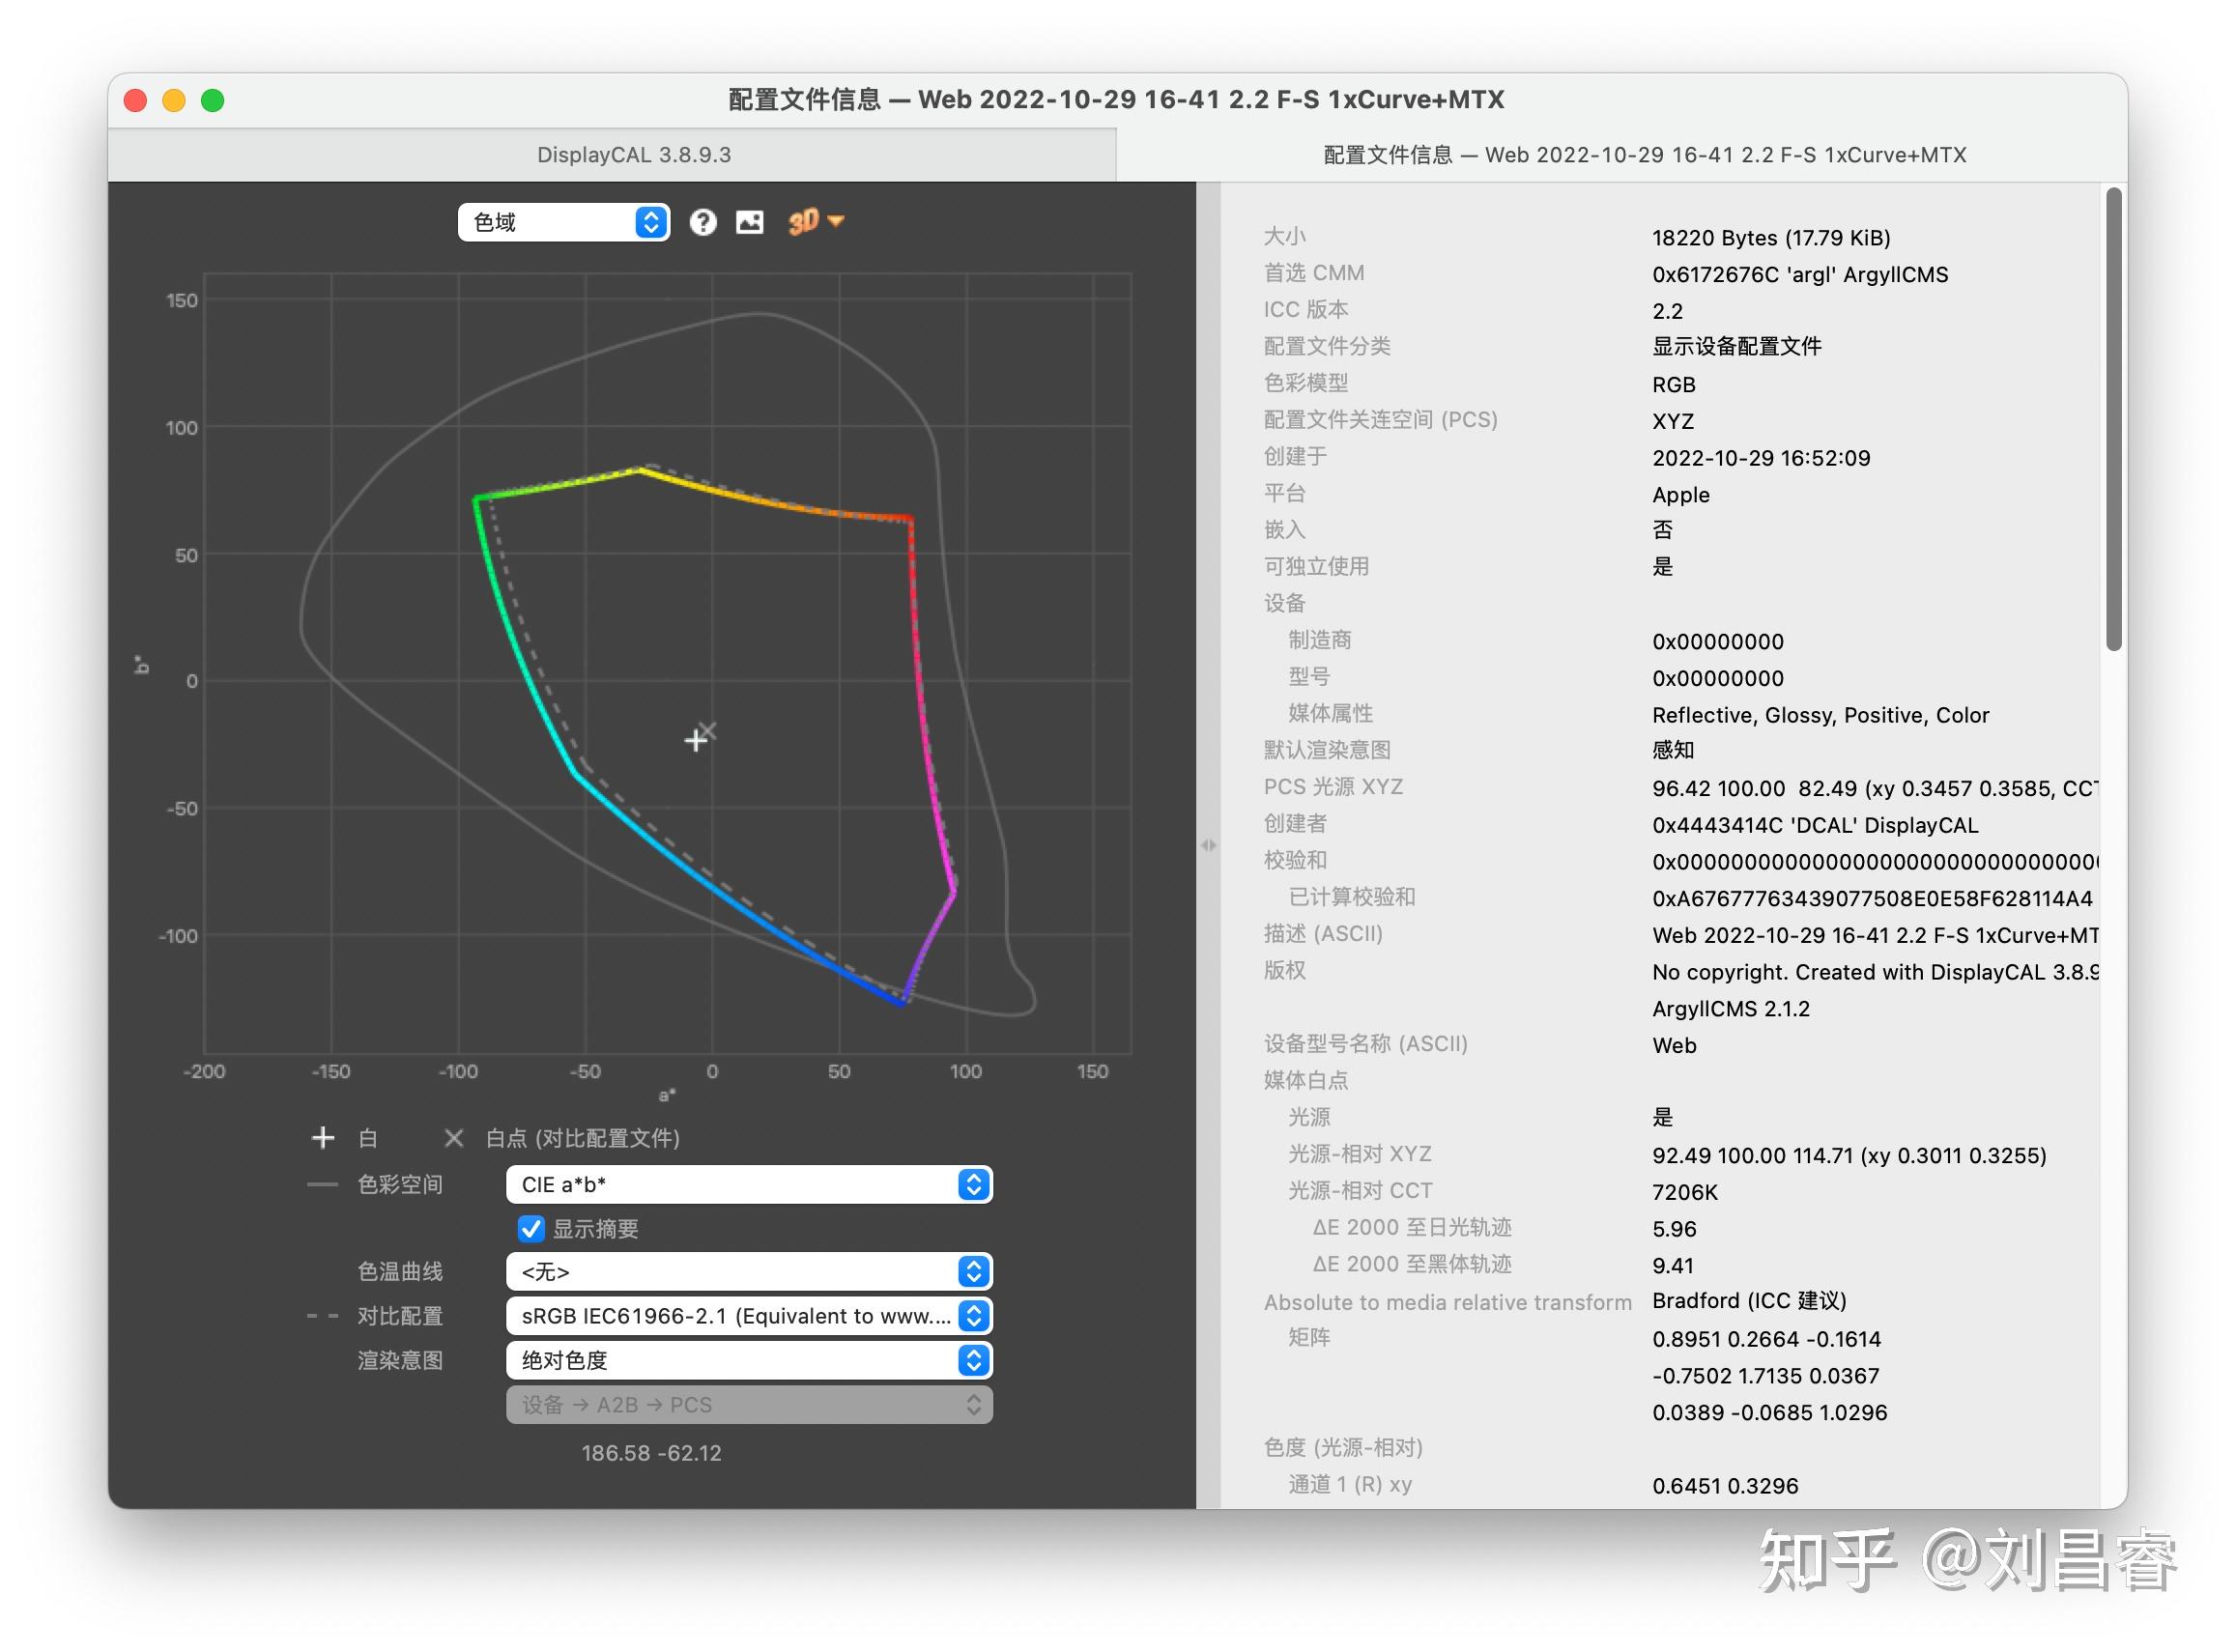This screenshot has height=1652, width=2236.
Task: Click the help question mark icon
Action: point(703,222)
